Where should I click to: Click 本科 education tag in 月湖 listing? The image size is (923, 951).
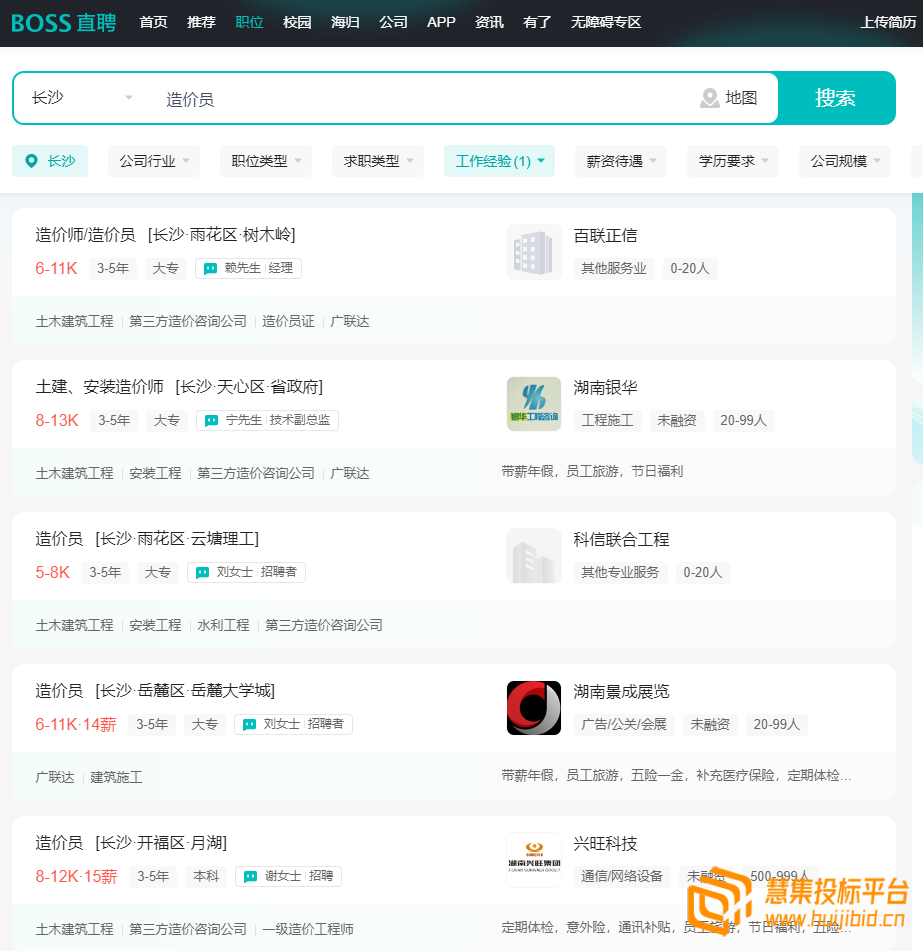(206, 876)
